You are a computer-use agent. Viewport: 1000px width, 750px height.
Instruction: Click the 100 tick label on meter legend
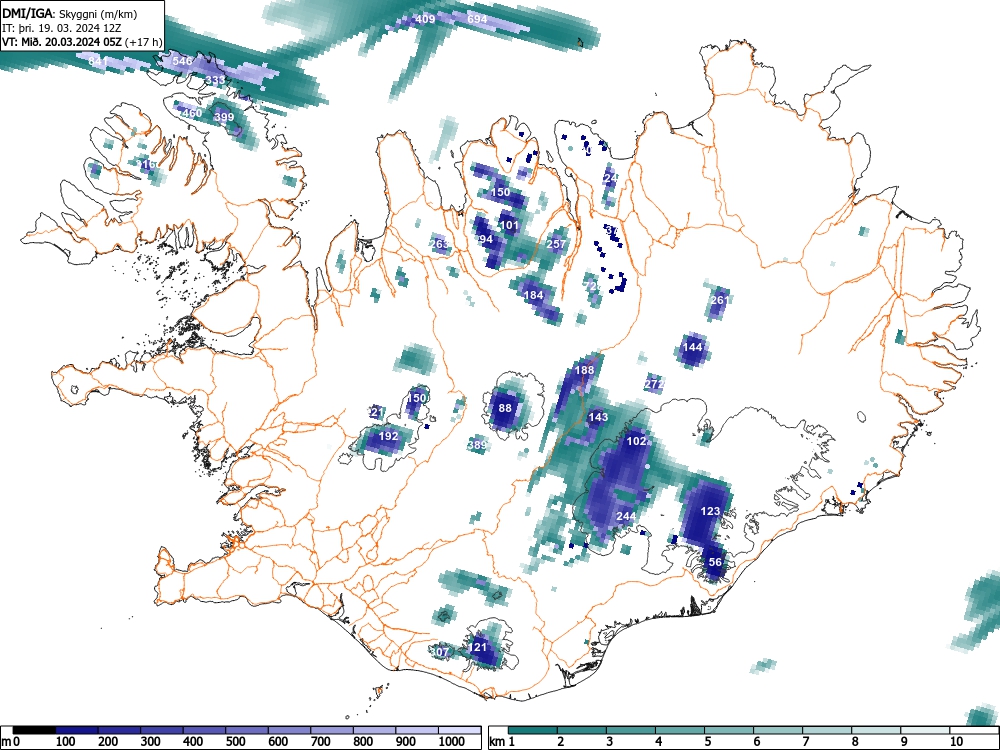66,742
